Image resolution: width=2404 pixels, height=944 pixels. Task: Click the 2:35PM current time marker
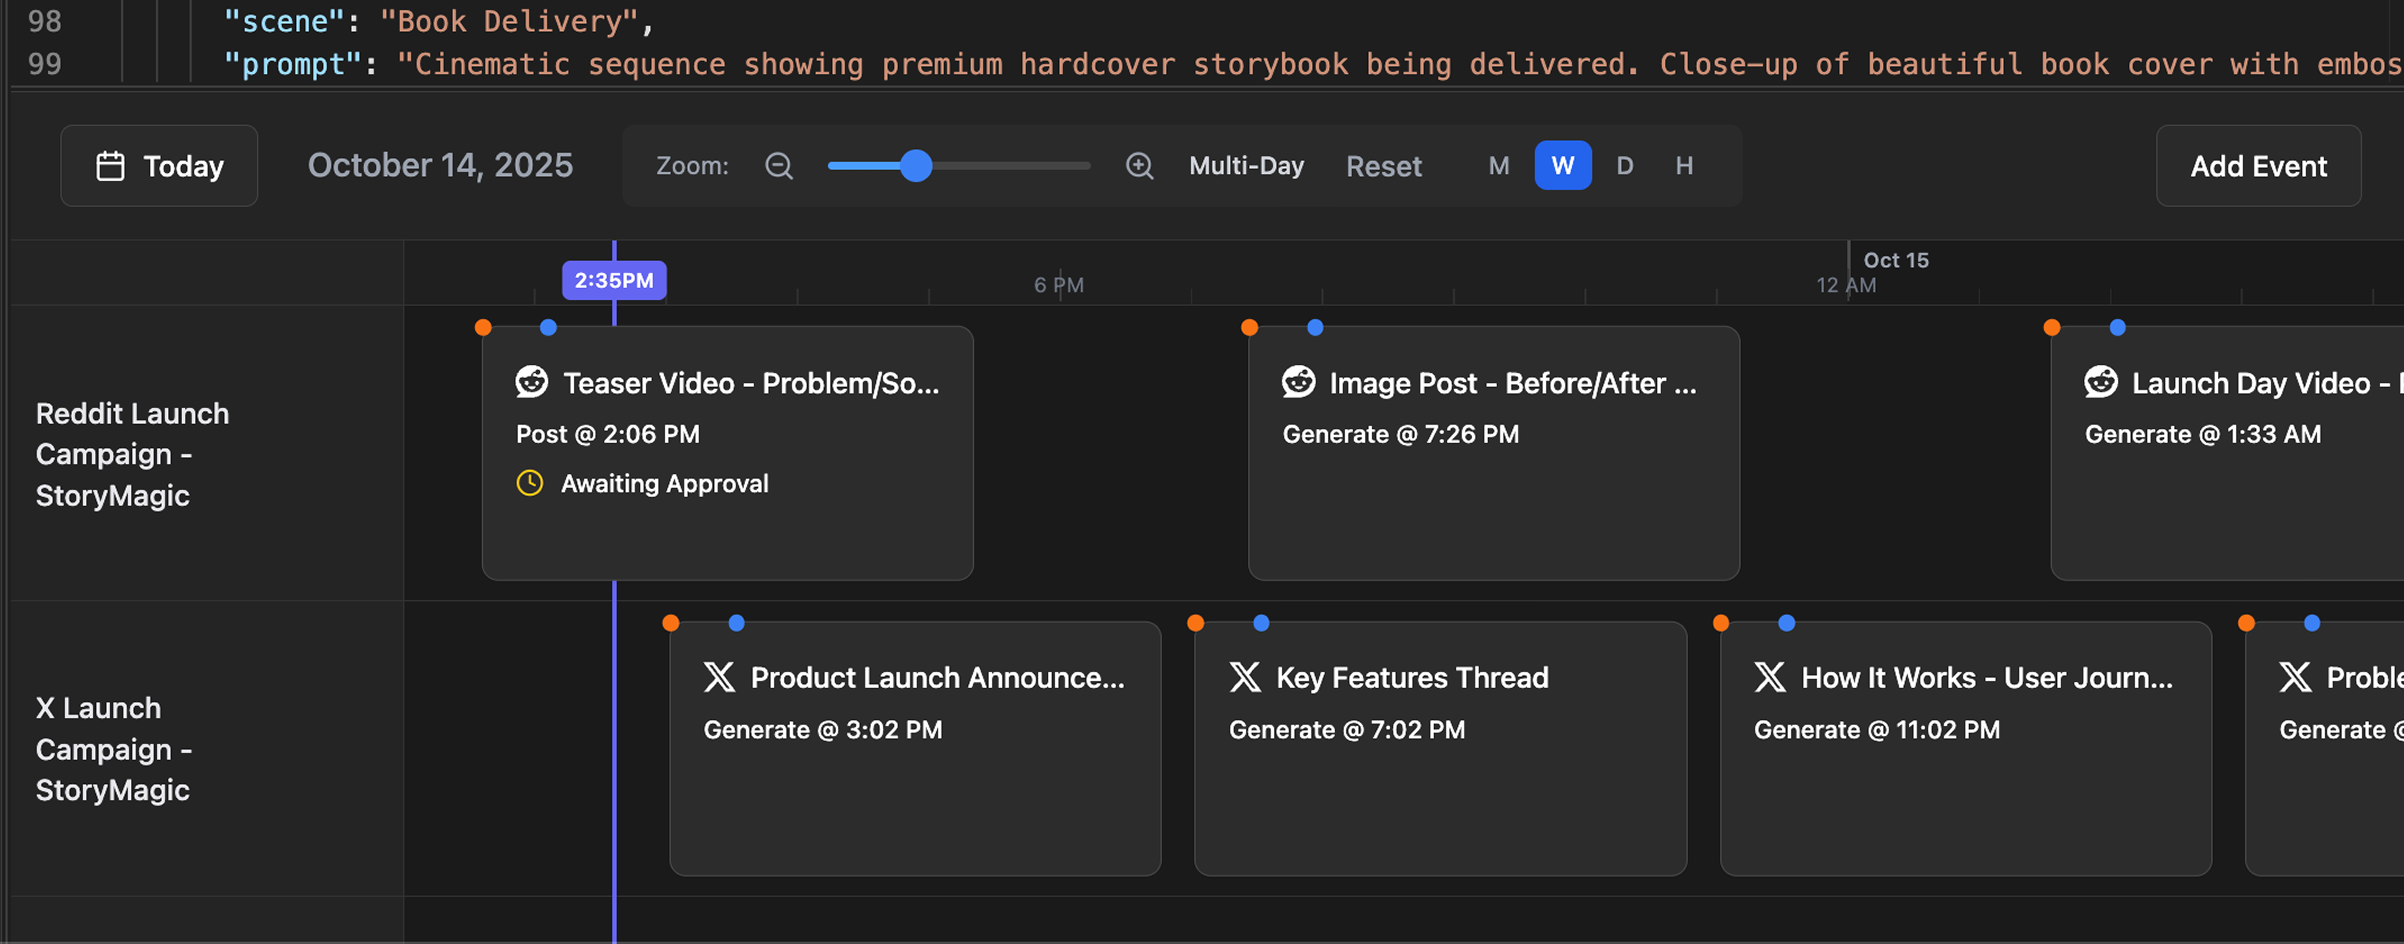coord(614,280)
